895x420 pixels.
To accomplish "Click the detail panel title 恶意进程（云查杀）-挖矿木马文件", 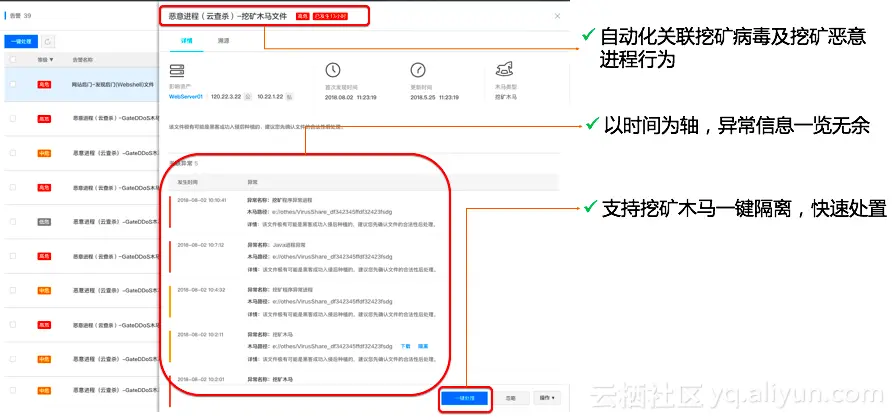I will coord(228,17).
